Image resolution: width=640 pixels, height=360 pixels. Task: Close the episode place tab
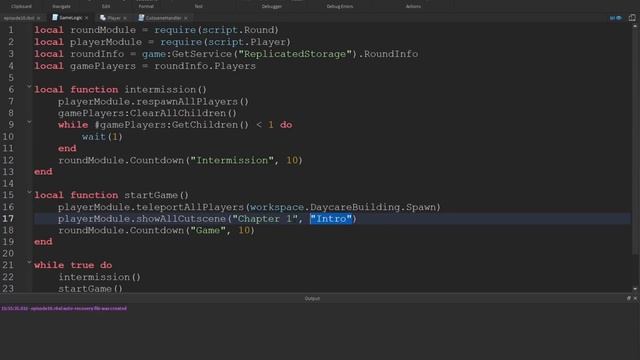coord(39,18)
